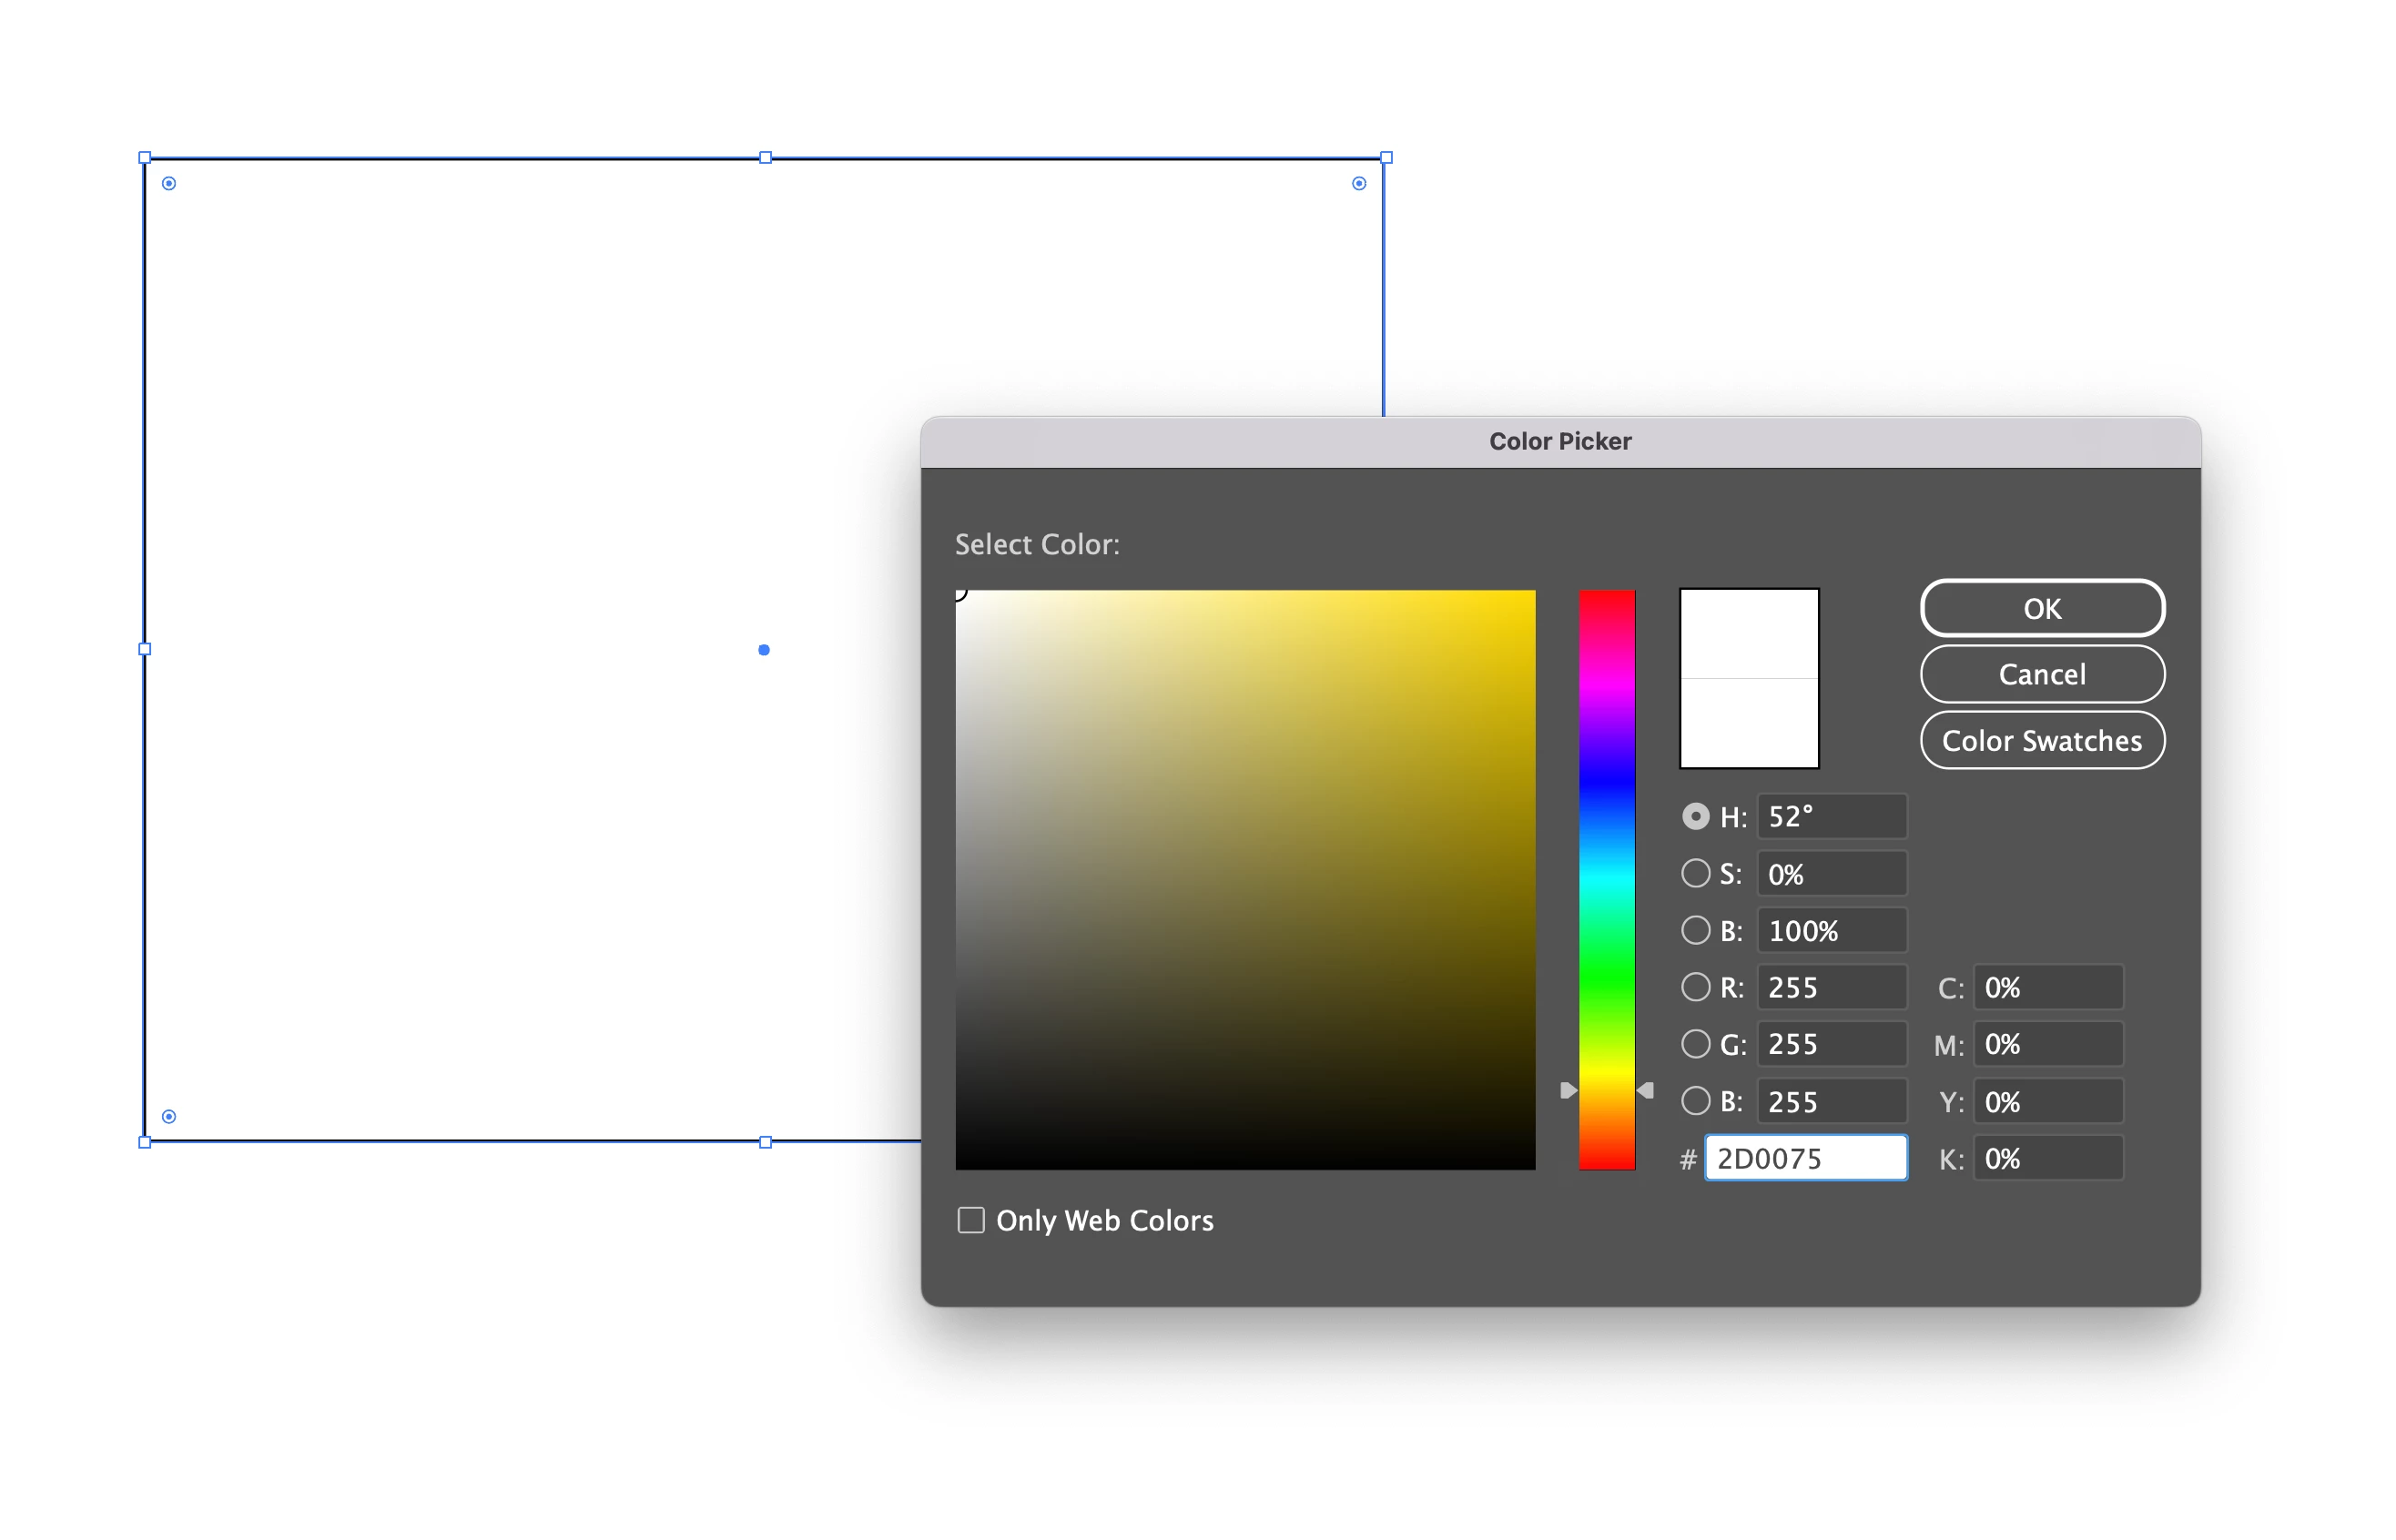This screenshot has height=1540, width=2396.
Task: Click the OK button
Action: tap(2041, 608)
